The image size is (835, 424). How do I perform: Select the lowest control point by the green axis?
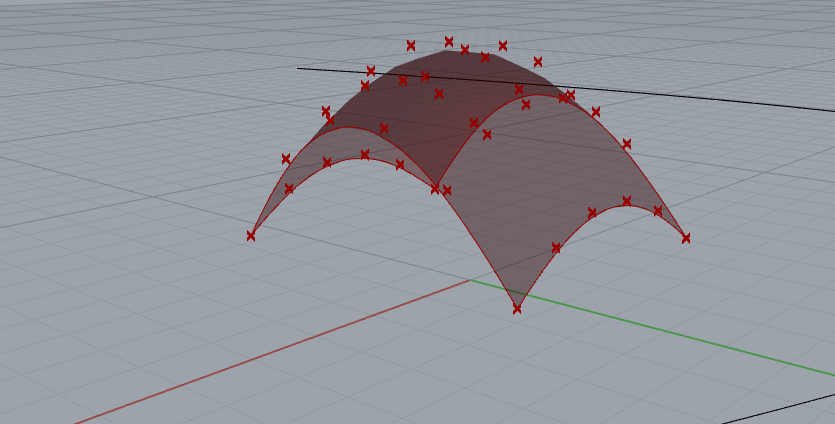coord(517,309)
